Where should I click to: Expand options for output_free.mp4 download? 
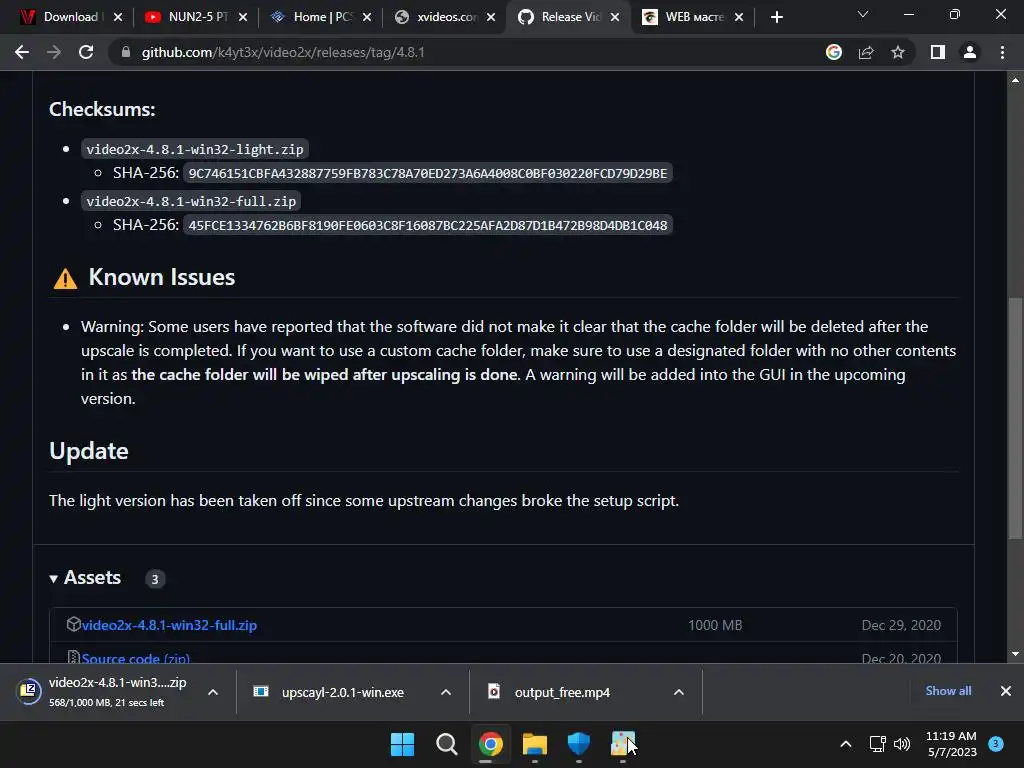tap(679, 692)
